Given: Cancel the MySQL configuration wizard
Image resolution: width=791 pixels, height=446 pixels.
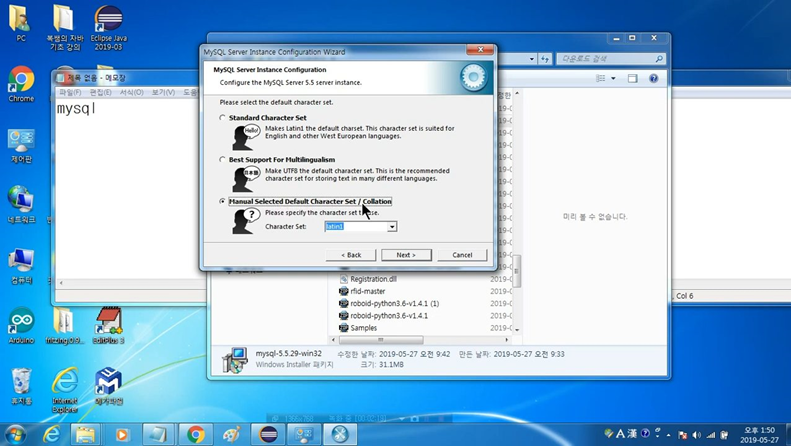Looking at the screenshot, I should pos(462,255).
